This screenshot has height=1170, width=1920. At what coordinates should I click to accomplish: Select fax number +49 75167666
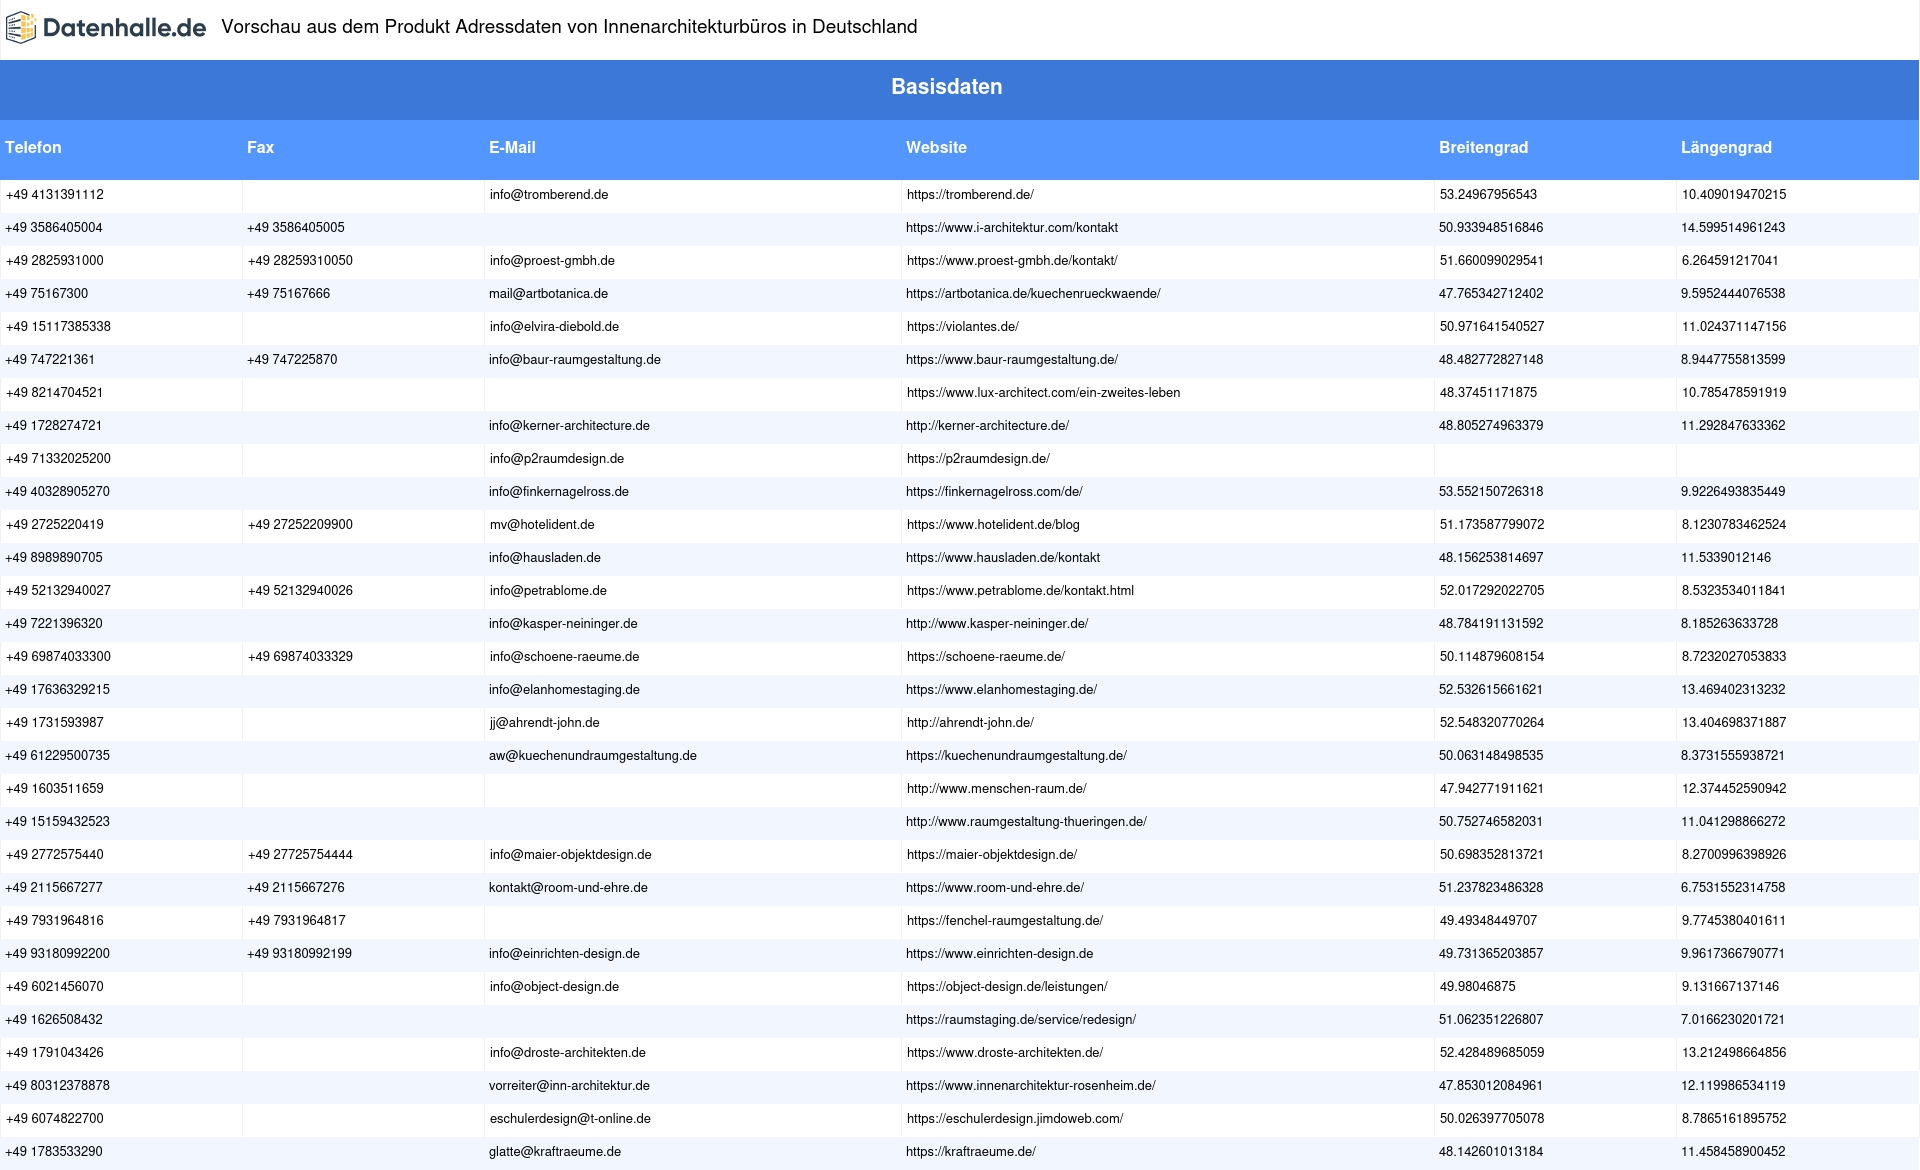click(x=288, y=294)
